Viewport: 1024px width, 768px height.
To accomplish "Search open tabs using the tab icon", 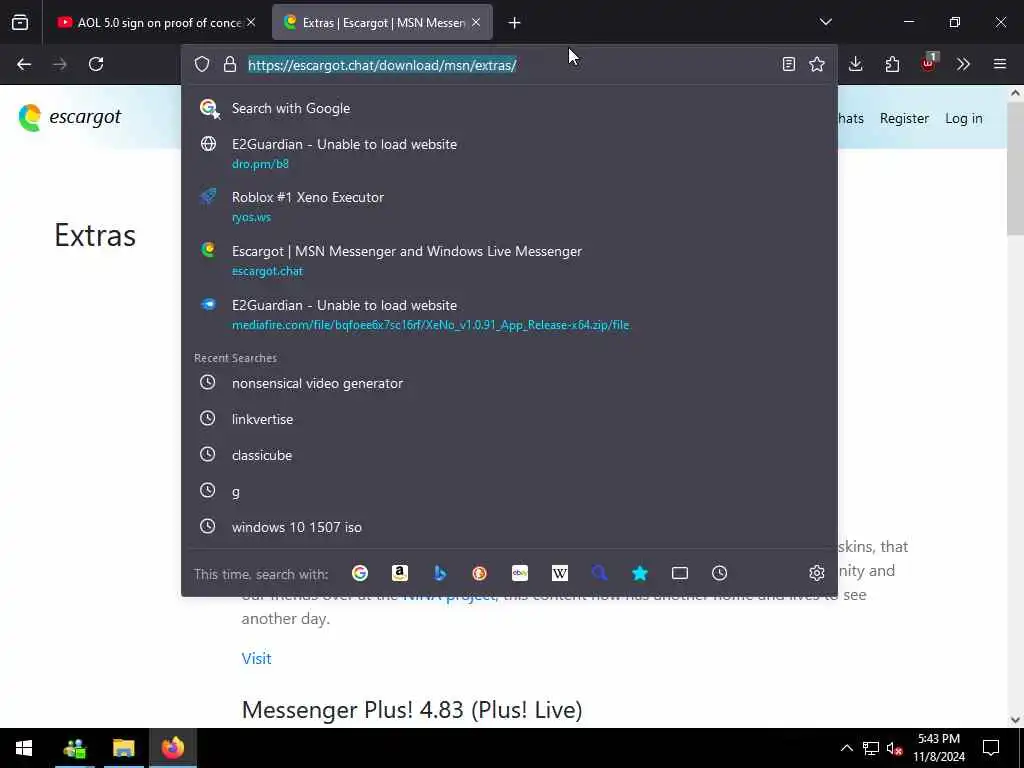I will tap(680, 573).
